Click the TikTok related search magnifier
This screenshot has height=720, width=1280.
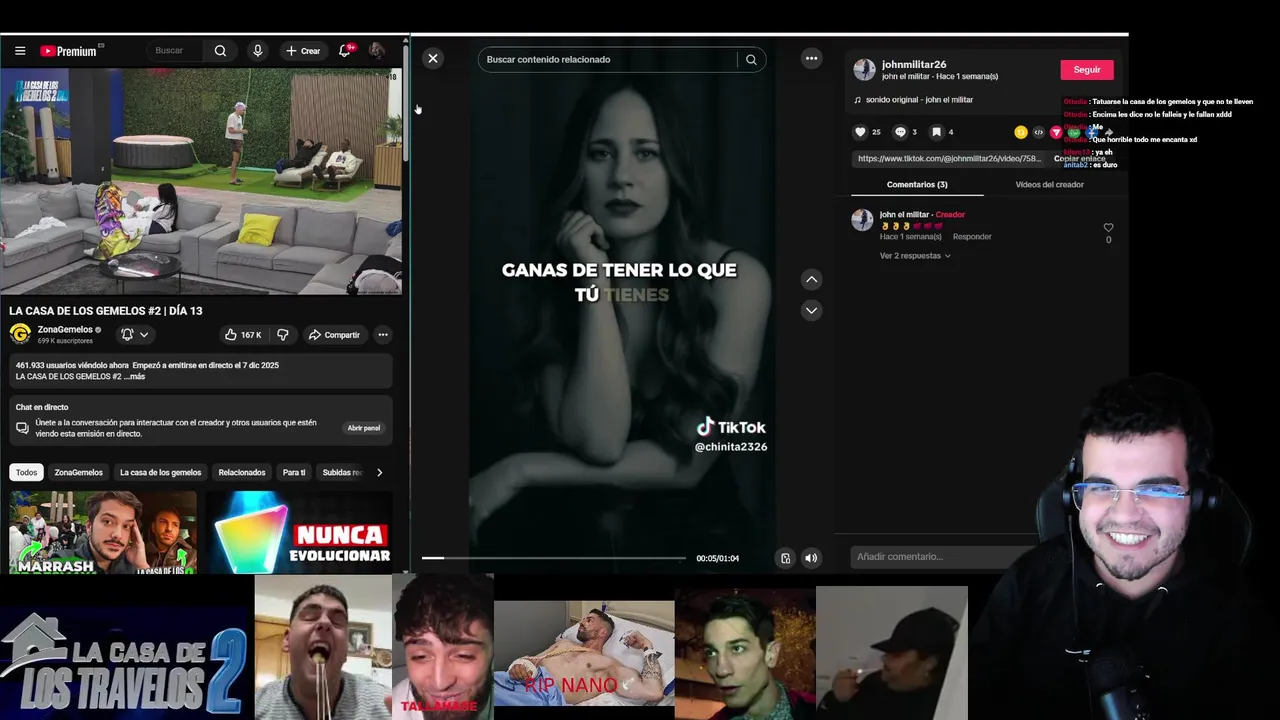click(x=751, y=59)
